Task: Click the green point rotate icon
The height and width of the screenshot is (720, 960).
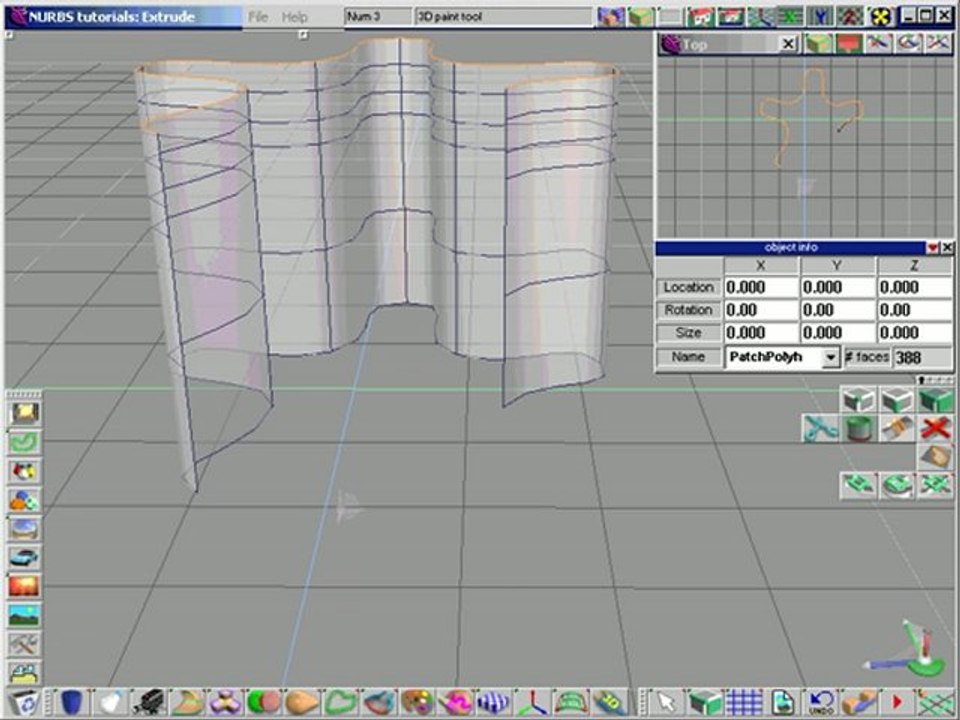Action: 898,486
